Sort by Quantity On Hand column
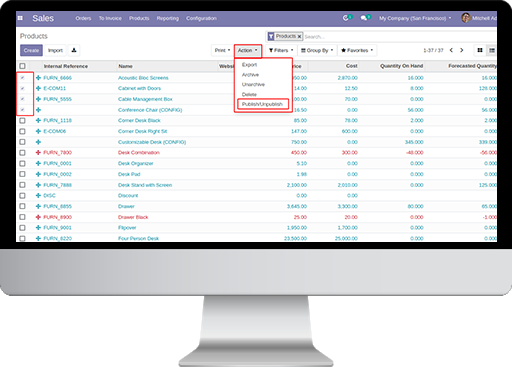 pyautogui.click(x=401, y=66)
